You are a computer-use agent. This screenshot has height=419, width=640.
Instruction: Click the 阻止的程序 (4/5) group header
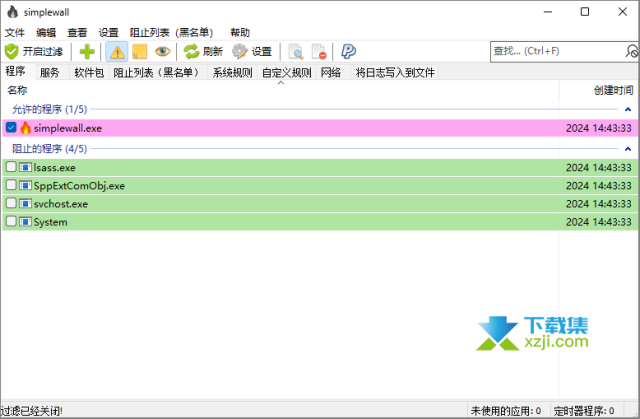coord(49,149)
